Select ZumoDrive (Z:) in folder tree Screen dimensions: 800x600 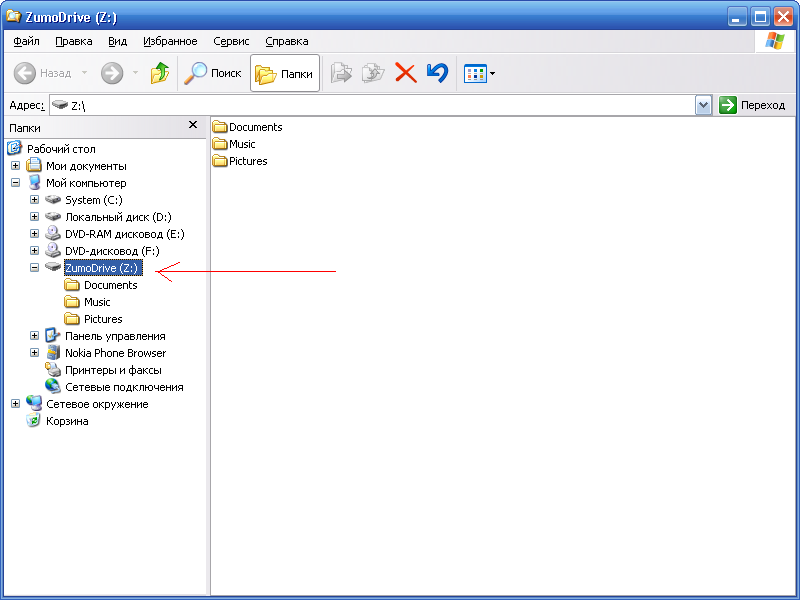pos(102,268)
